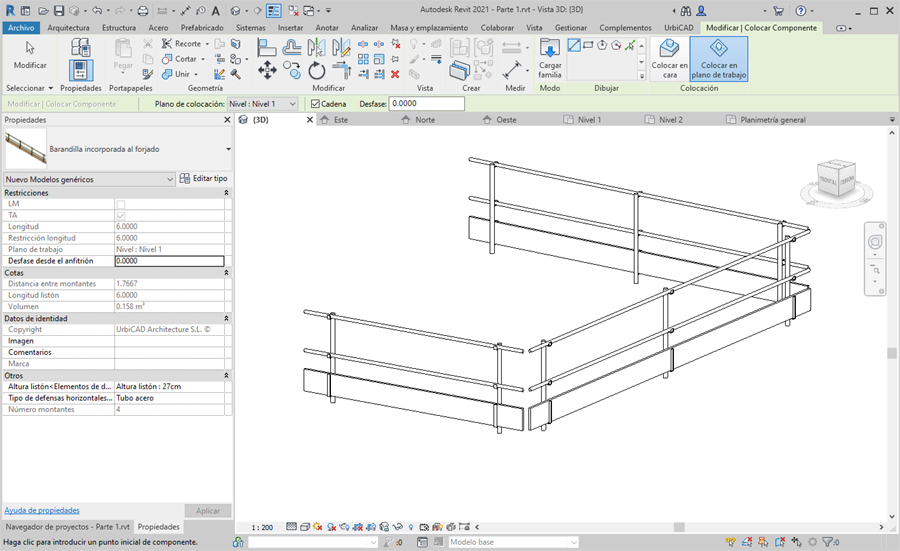Screen dimensions: 900x551
Task: Choose Colocar en plano de trabajo
Action: (718, 57)
